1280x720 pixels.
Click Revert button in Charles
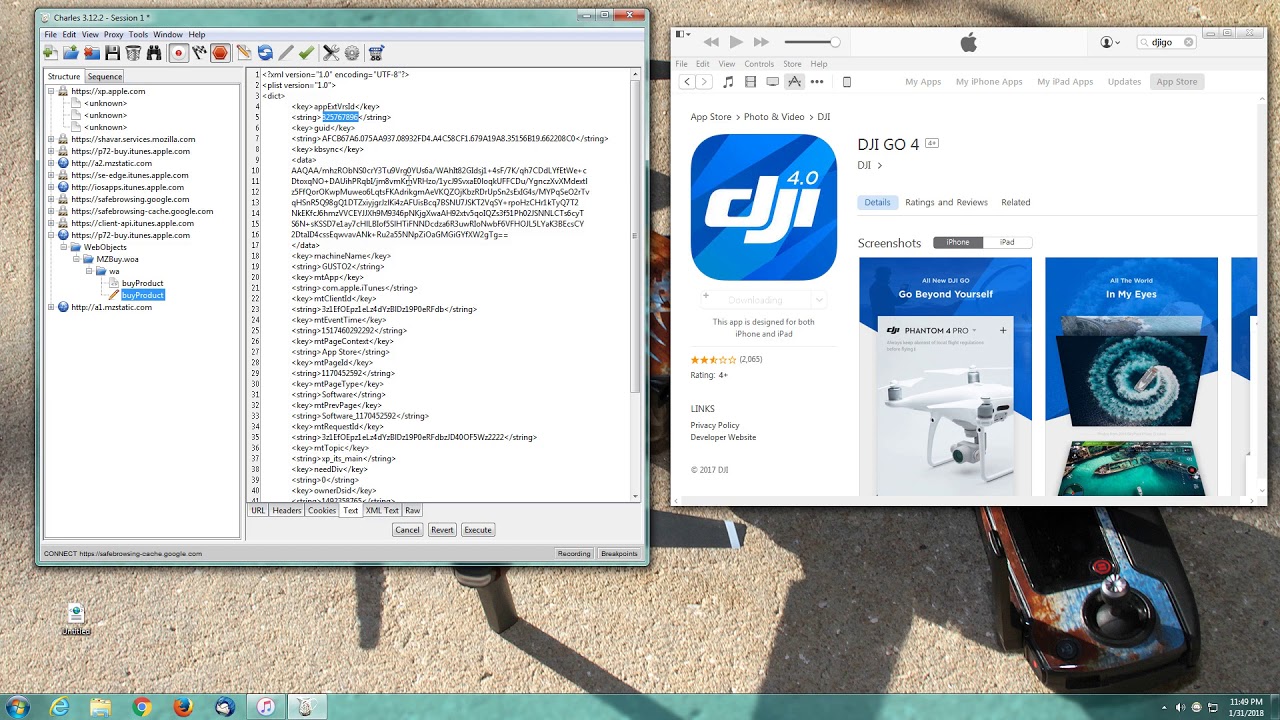(442, 530)
